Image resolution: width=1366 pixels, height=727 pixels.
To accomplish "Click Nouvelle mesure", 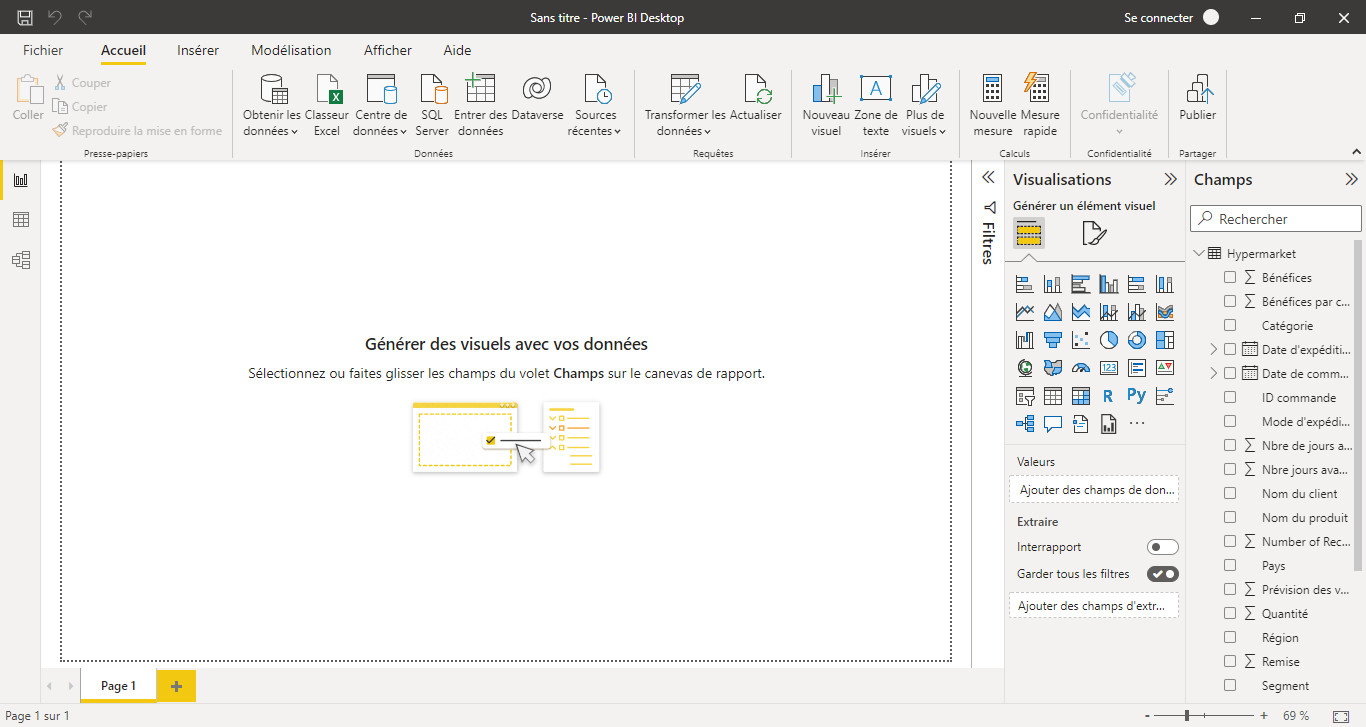I will click(992, 104).
